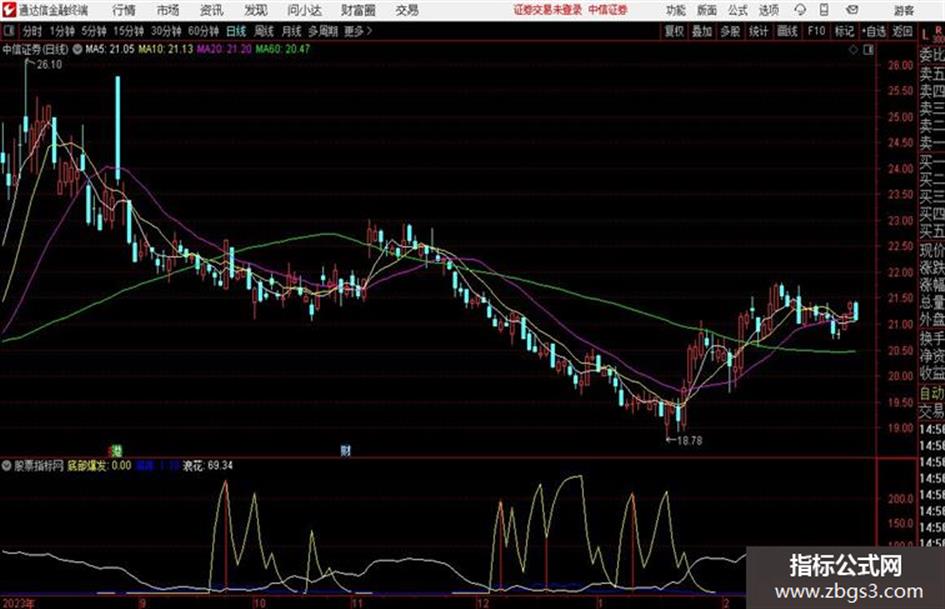Open the 选项 menu
Viewport: 945px width, 609px height.
coord(769,11)
